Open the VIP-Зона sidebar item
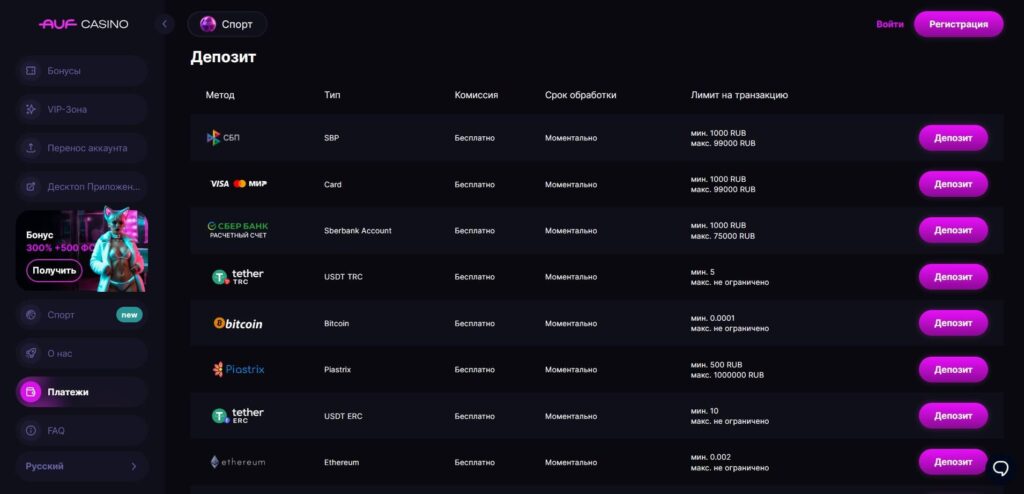The image size is (1024, 494). tap(82, 109)
